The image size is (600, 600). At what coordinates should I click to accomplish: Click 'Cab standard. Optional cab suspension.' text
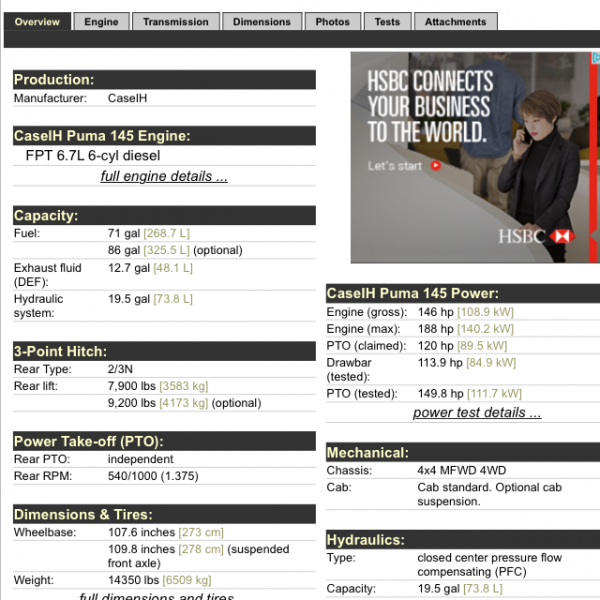click(x=489, y=494)
